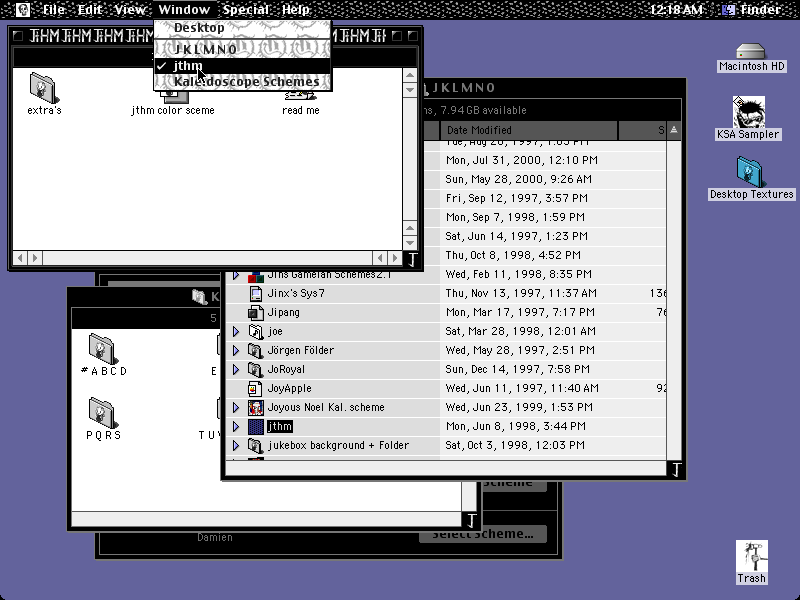The width and height of the screenshot is (800, 600).
Task: Click the J K L M N O window grow box
Action: tap(676, 469)
